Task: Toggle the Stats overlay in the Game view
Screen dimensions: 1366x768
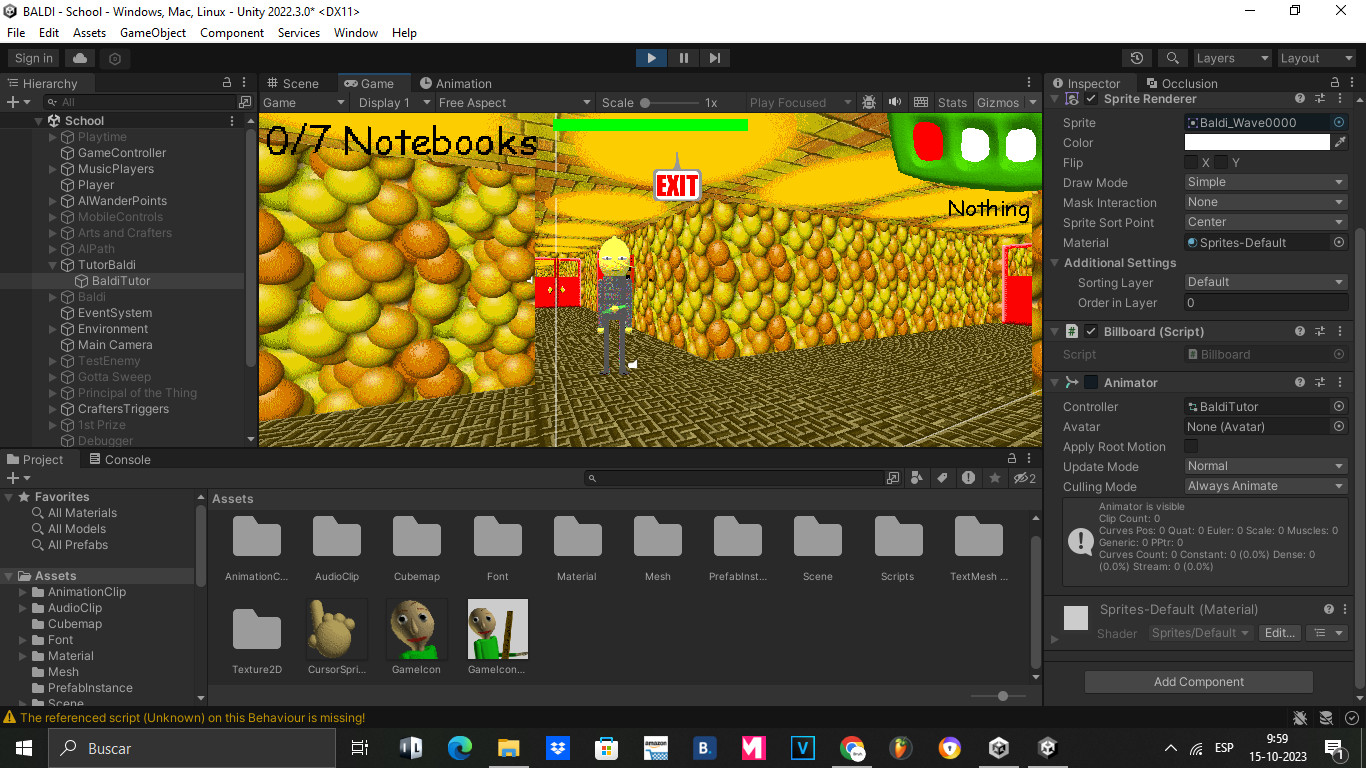Action: (951, 102)
